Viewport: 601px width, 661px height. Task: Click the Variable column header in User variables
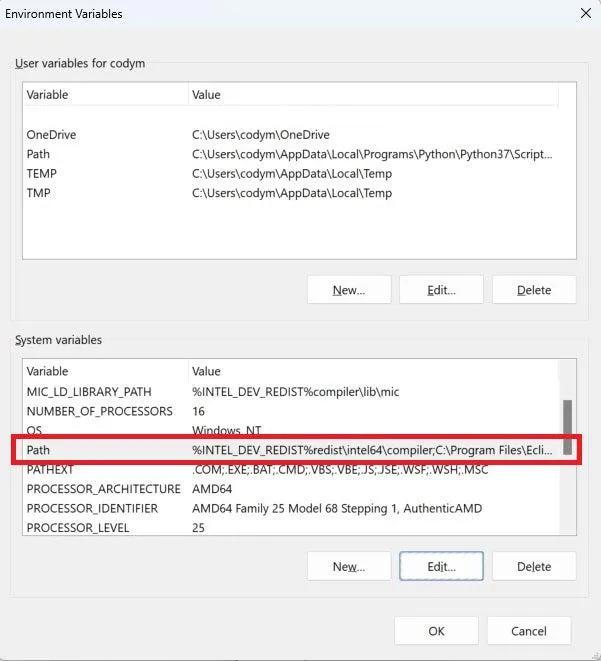tap(47, 95)
